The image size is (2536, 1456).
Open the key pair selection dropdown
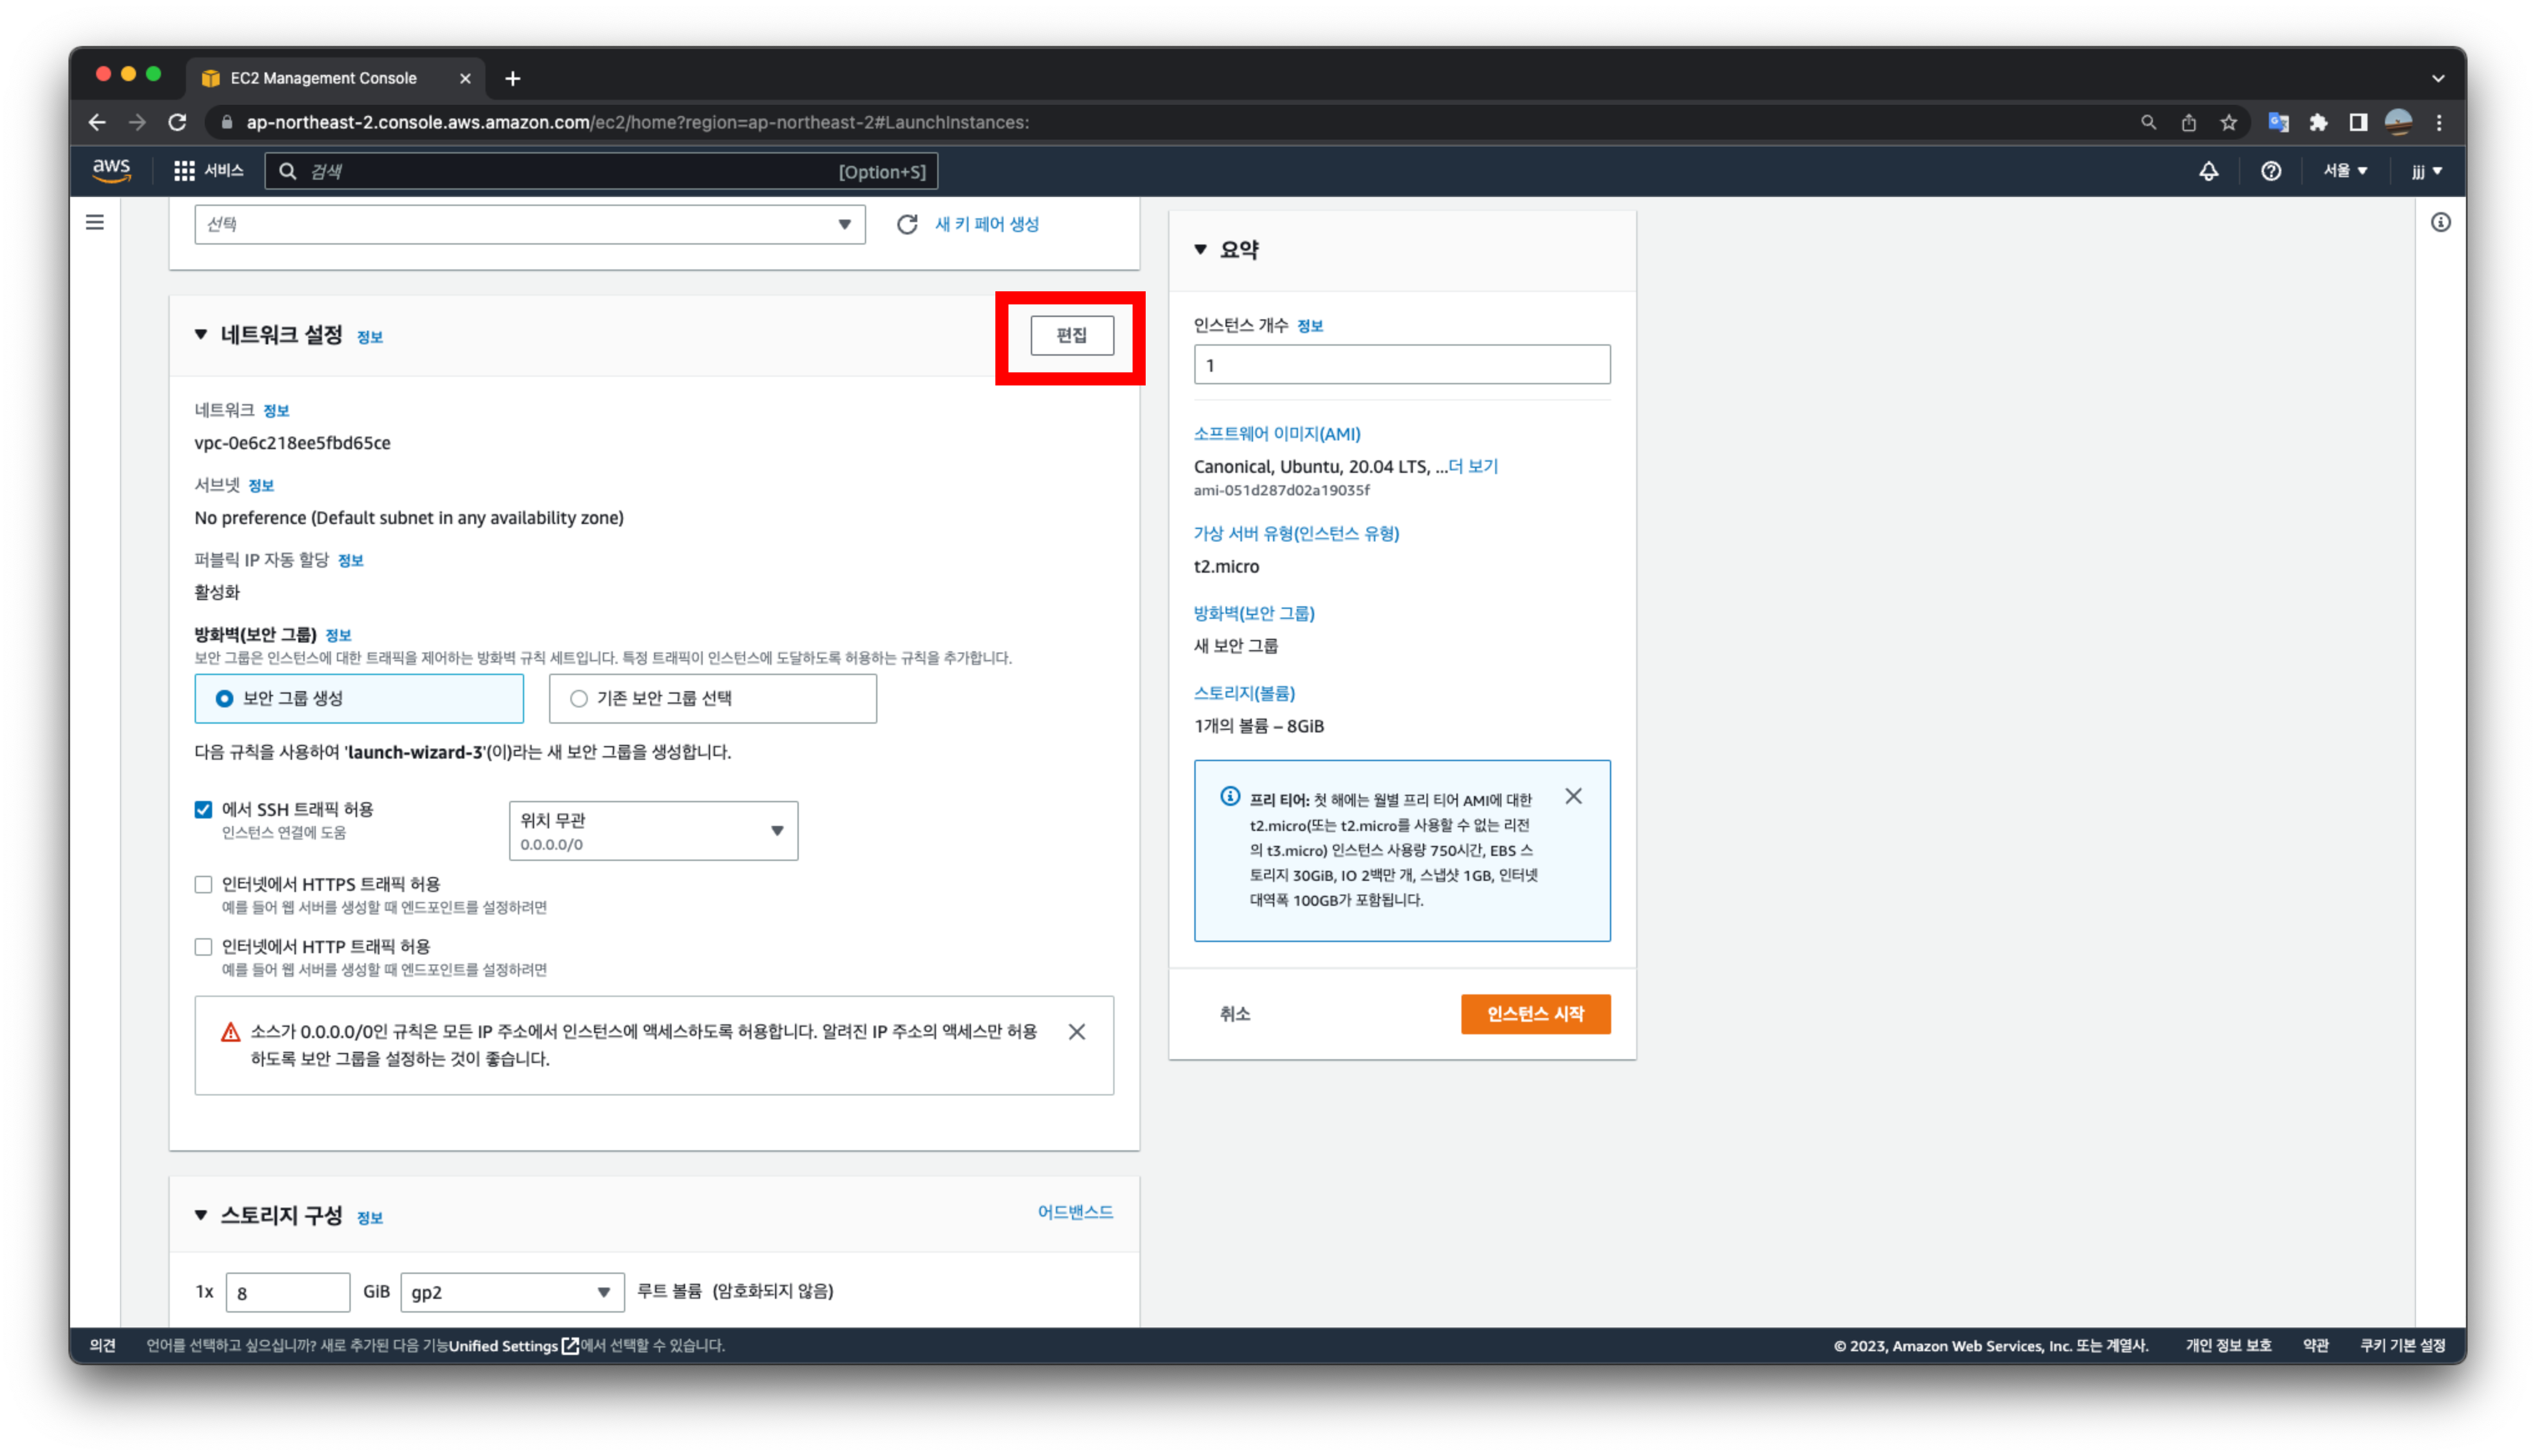(529, 224)
